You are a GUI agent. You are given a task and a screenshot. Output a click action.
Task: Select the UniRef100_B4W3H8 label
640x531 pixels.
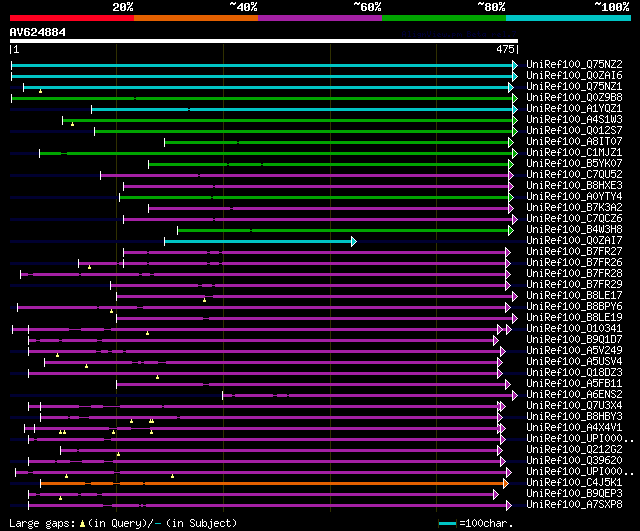574,229
